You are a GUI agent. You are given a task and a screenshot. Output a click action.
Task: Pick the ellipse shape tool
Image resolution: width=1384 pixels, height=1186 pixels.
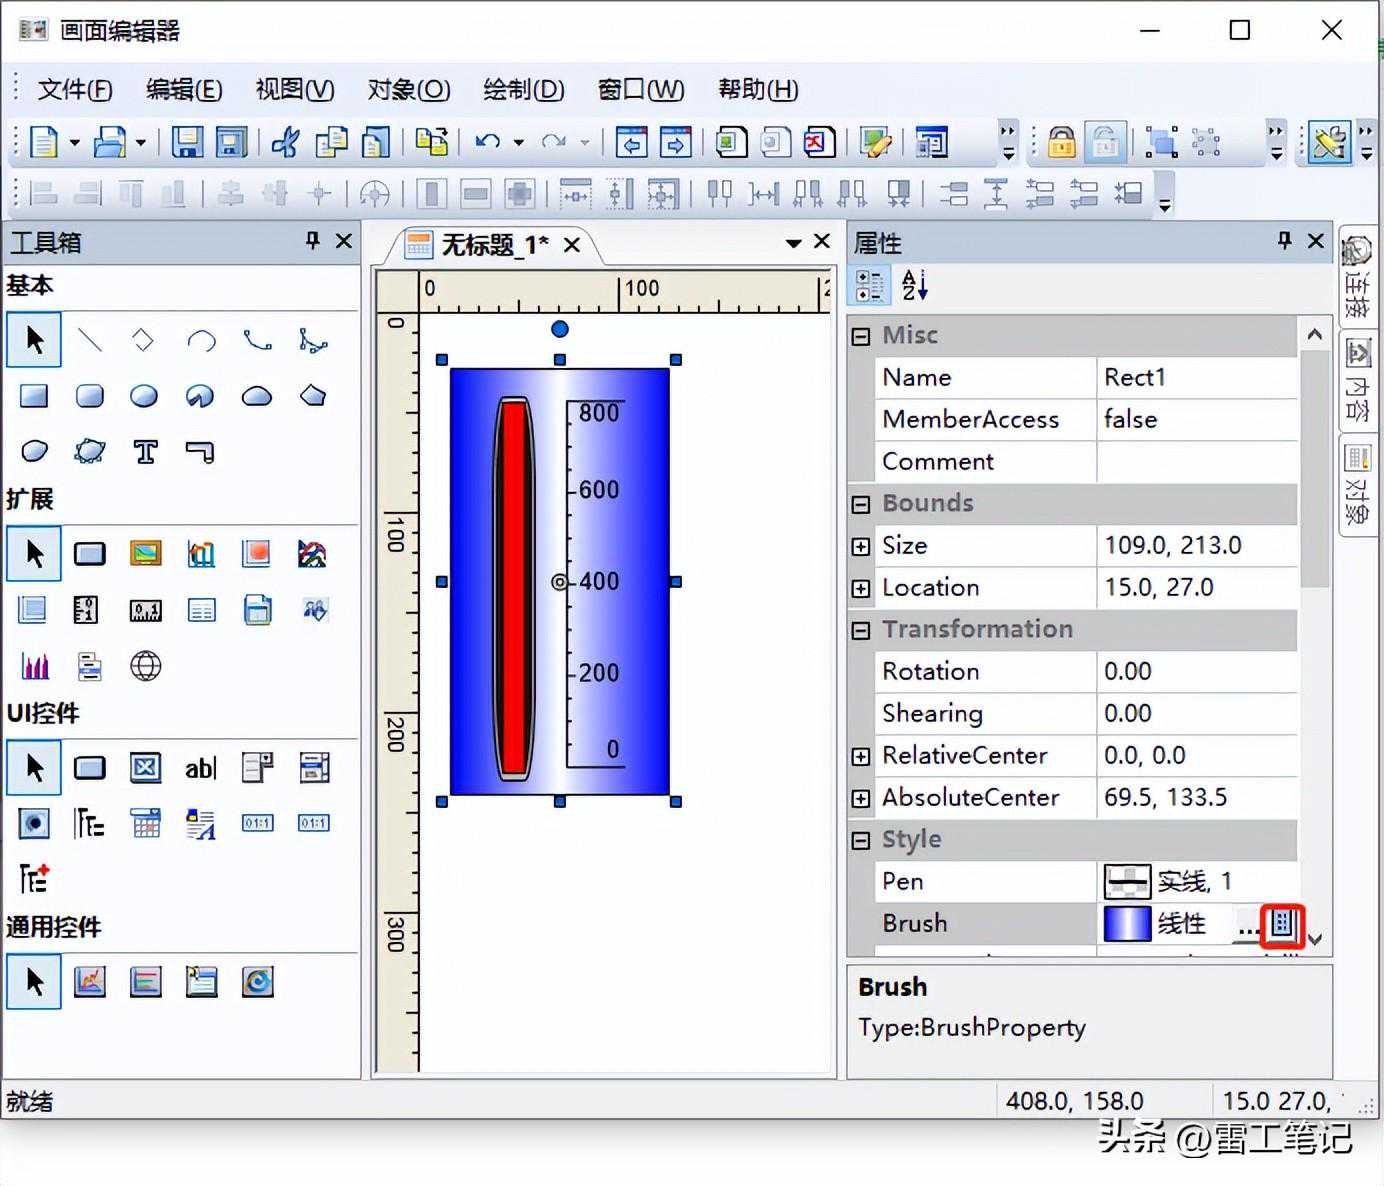coord(144,396)
